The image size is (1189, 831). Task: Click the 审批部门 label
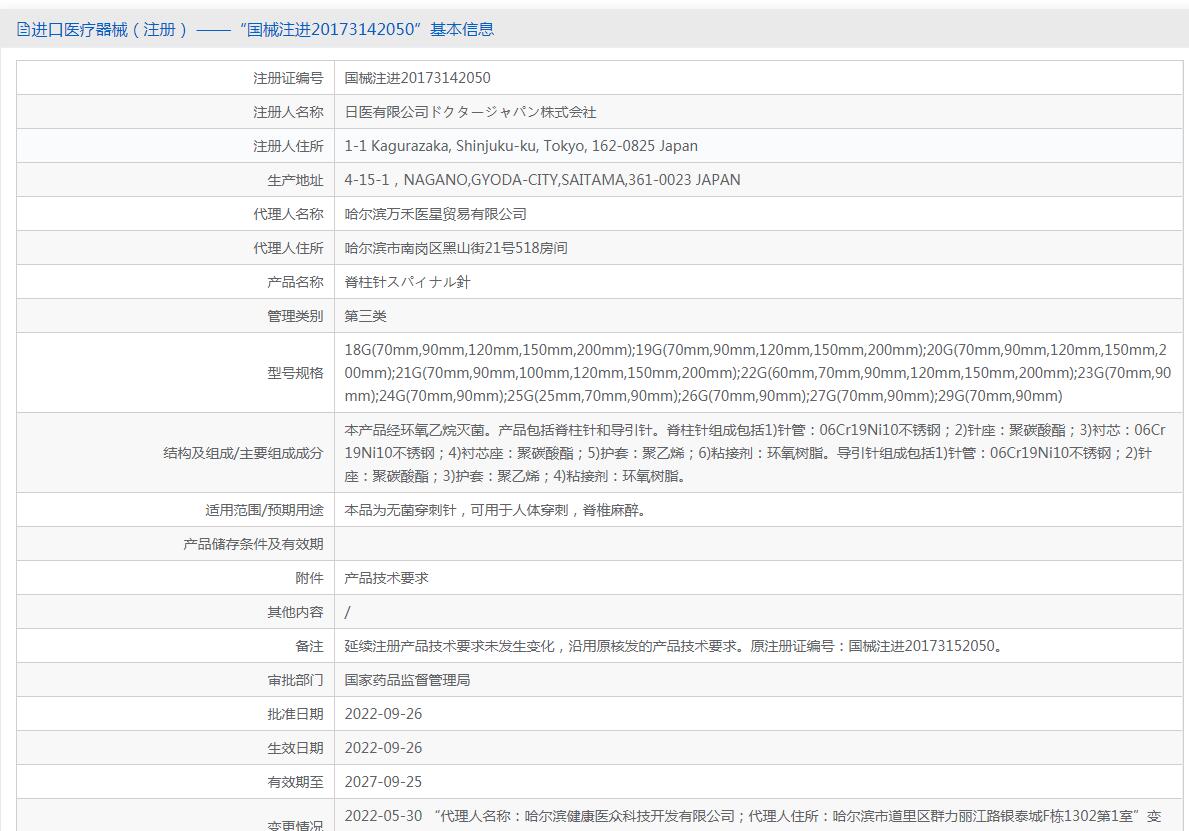(295, 681)
